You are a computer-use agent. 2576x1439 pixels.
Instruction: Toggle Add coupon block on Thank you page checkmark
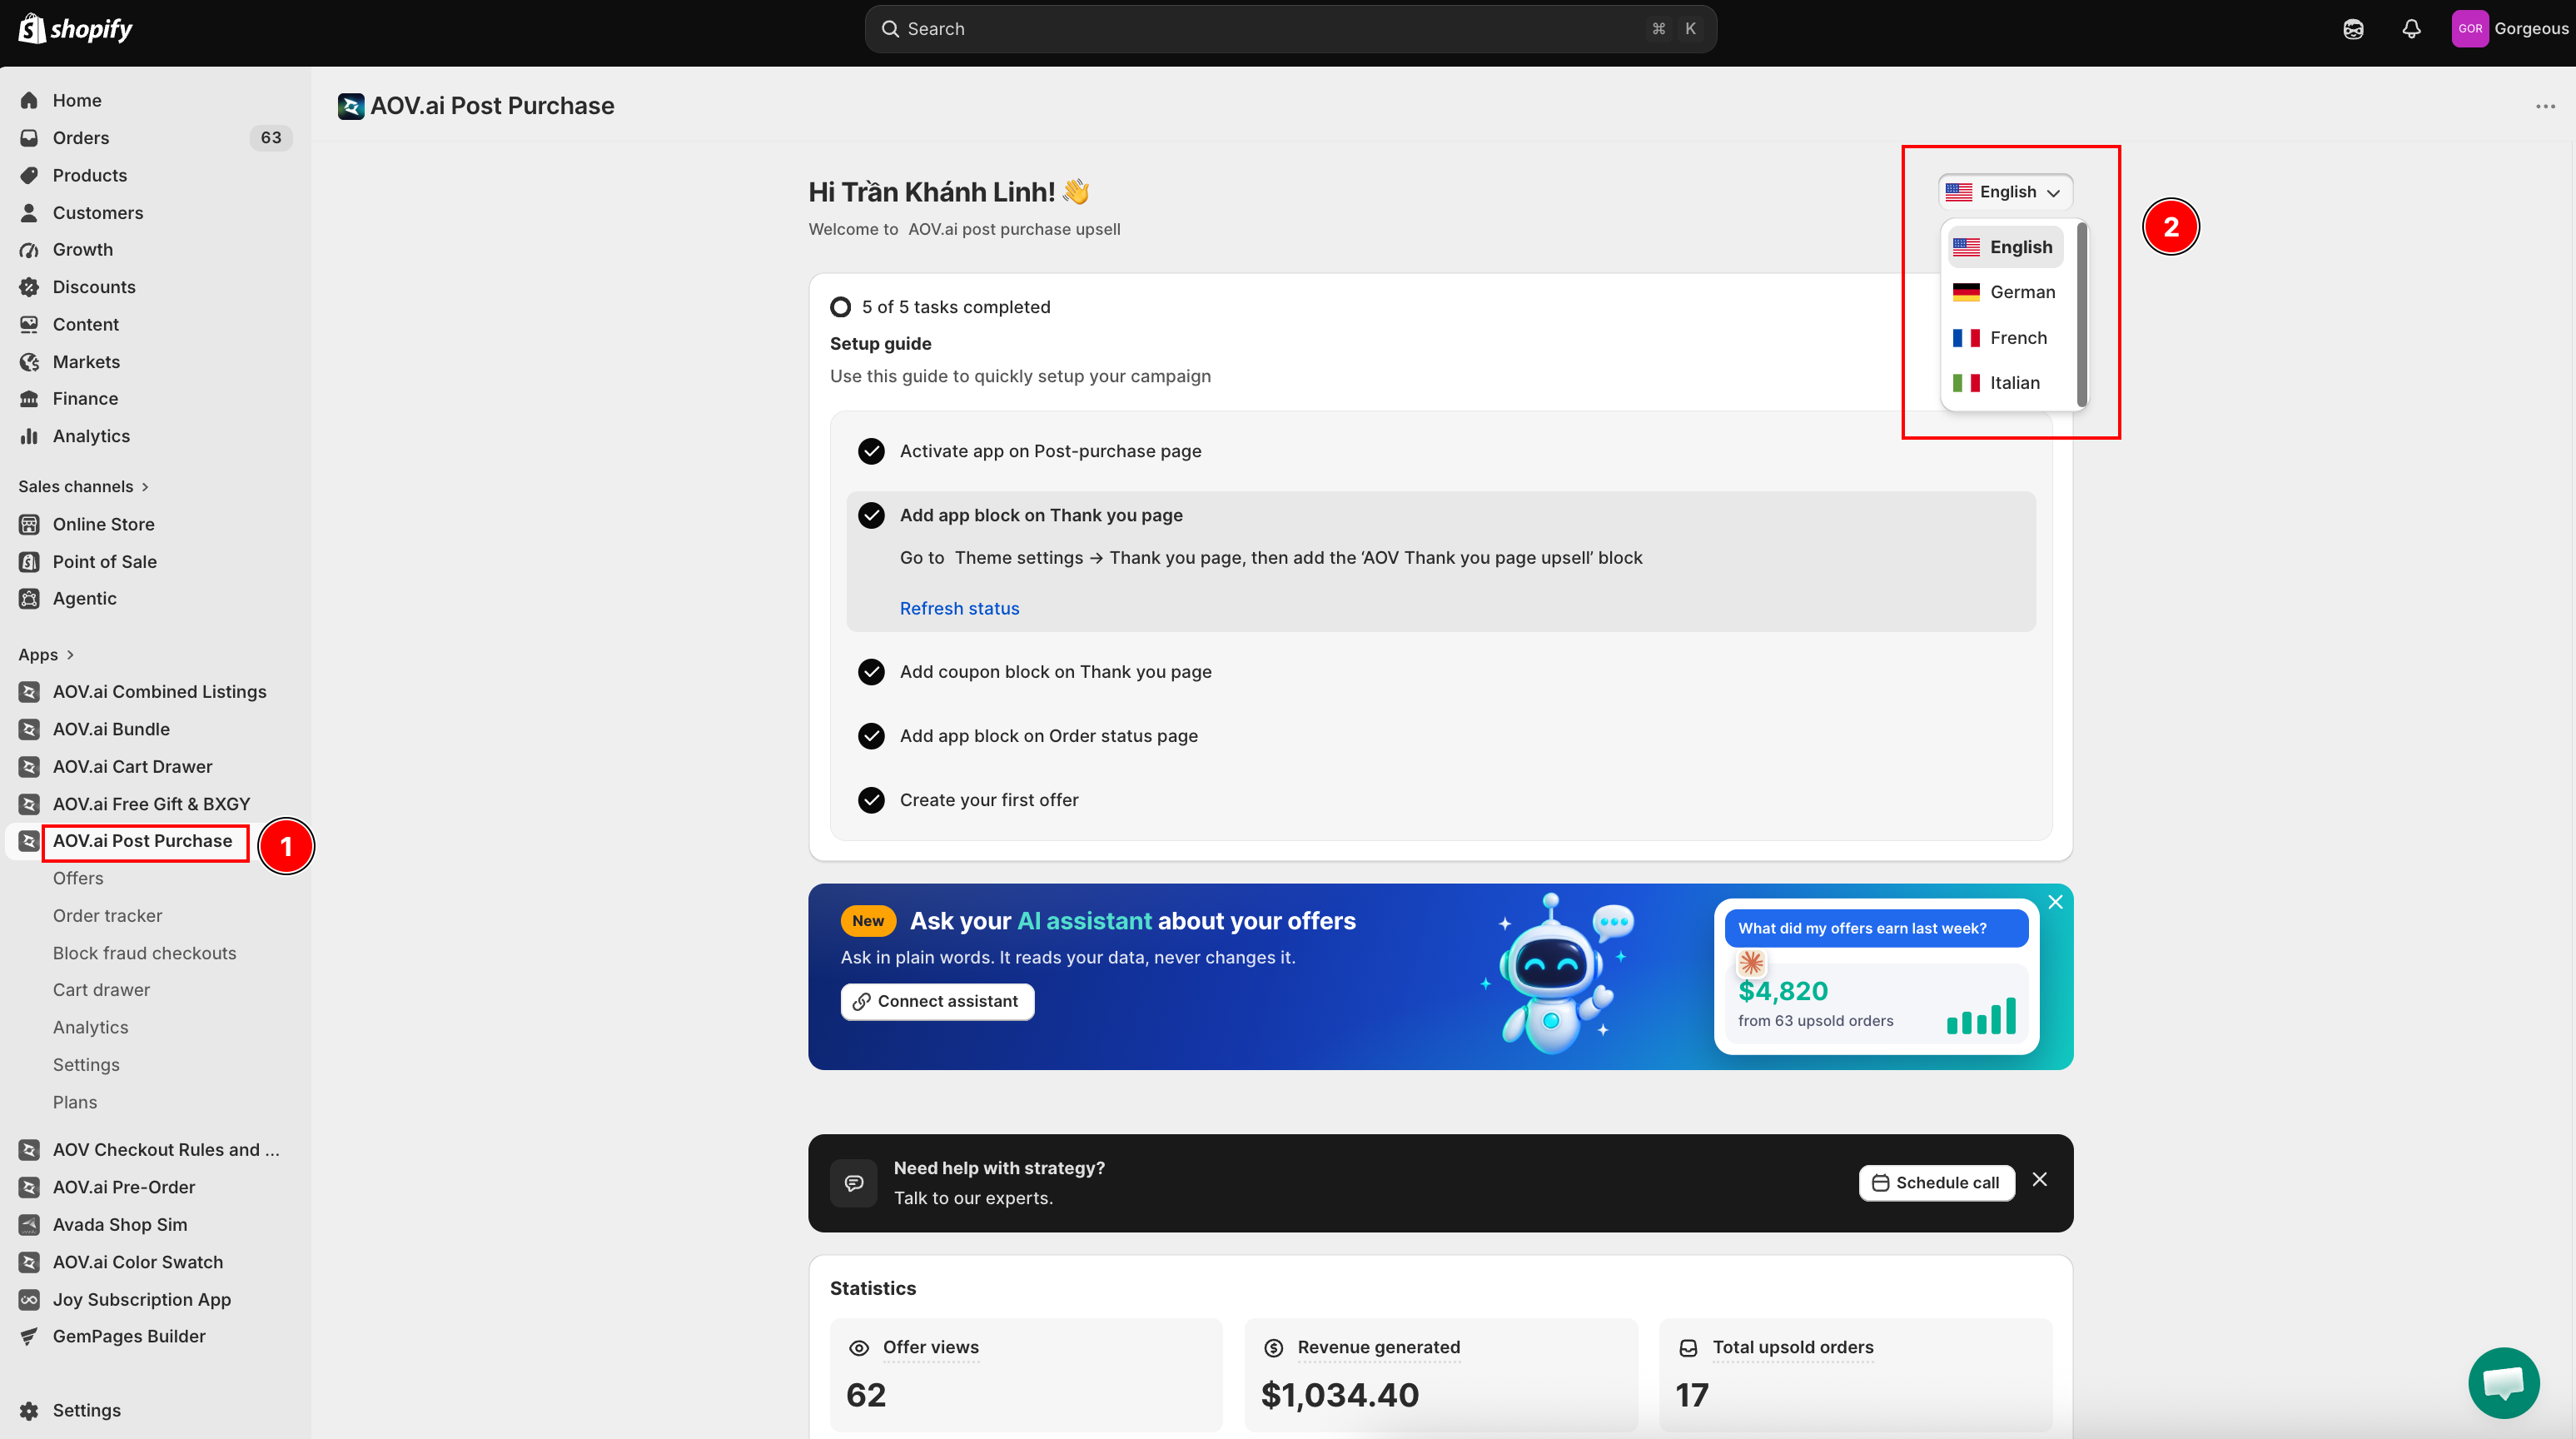tap(871, 672)
